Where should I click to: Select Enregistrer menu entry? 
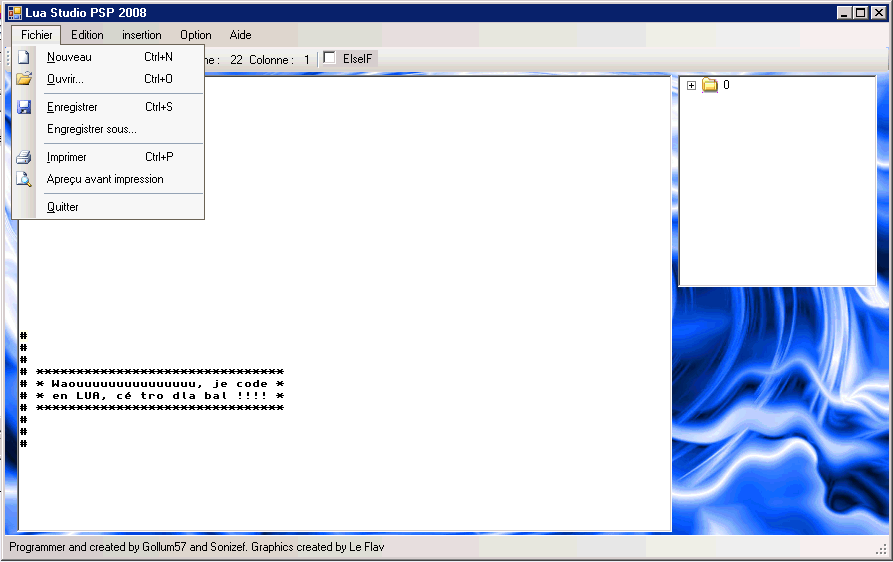click(x=108, y=106)
